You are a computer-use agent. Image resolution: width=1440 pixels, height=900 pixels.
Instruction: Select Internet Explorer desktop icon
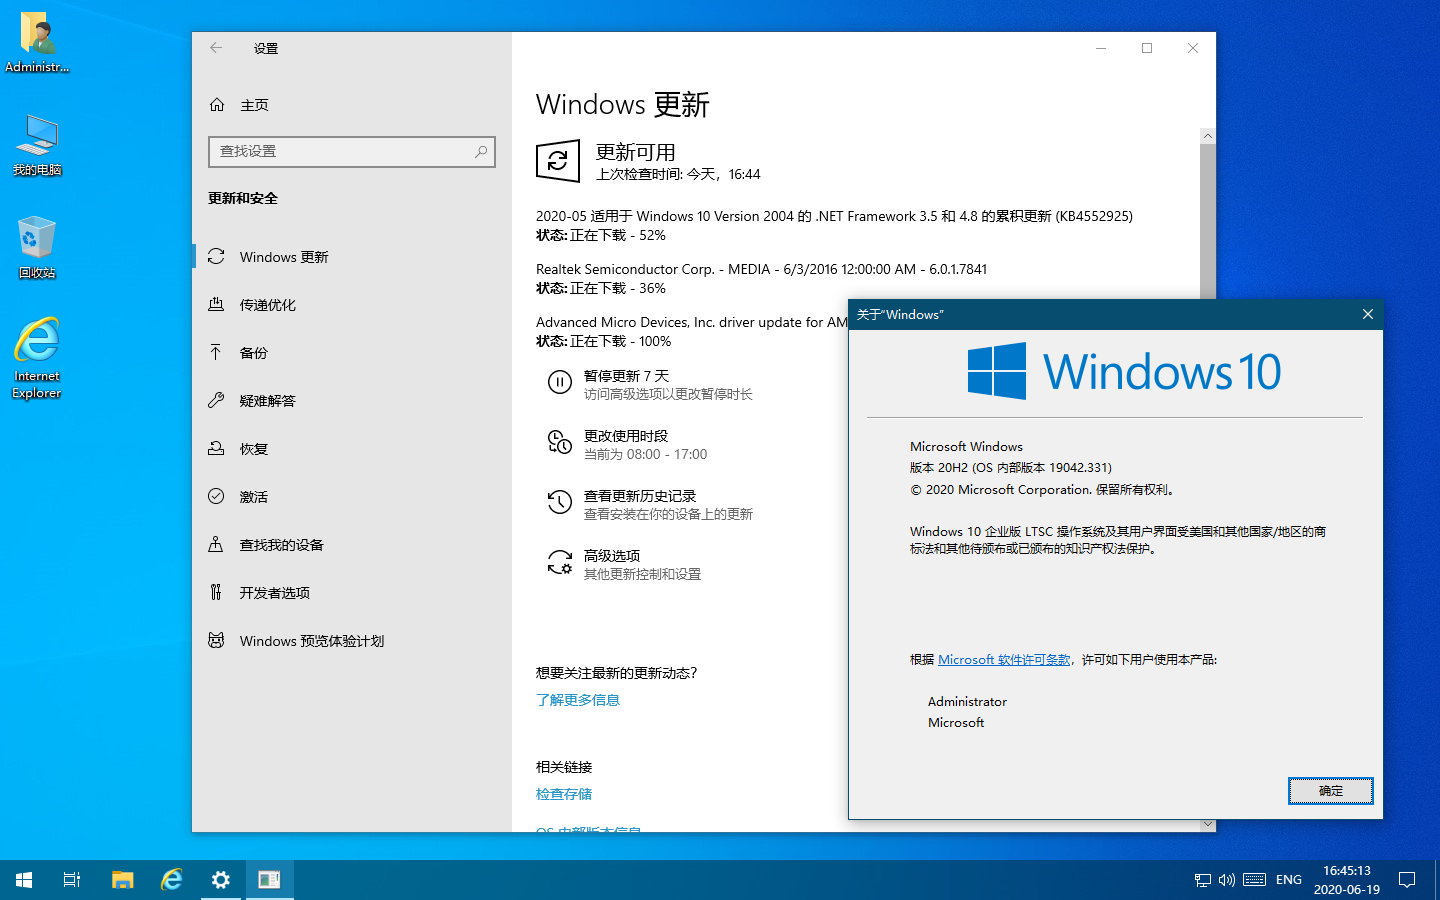37,358
